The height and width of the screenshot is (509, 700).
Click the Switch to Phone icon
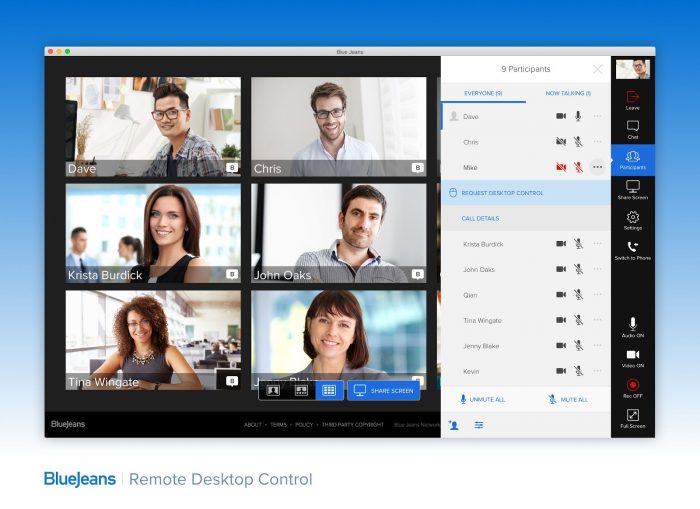(x=632, y=248)
